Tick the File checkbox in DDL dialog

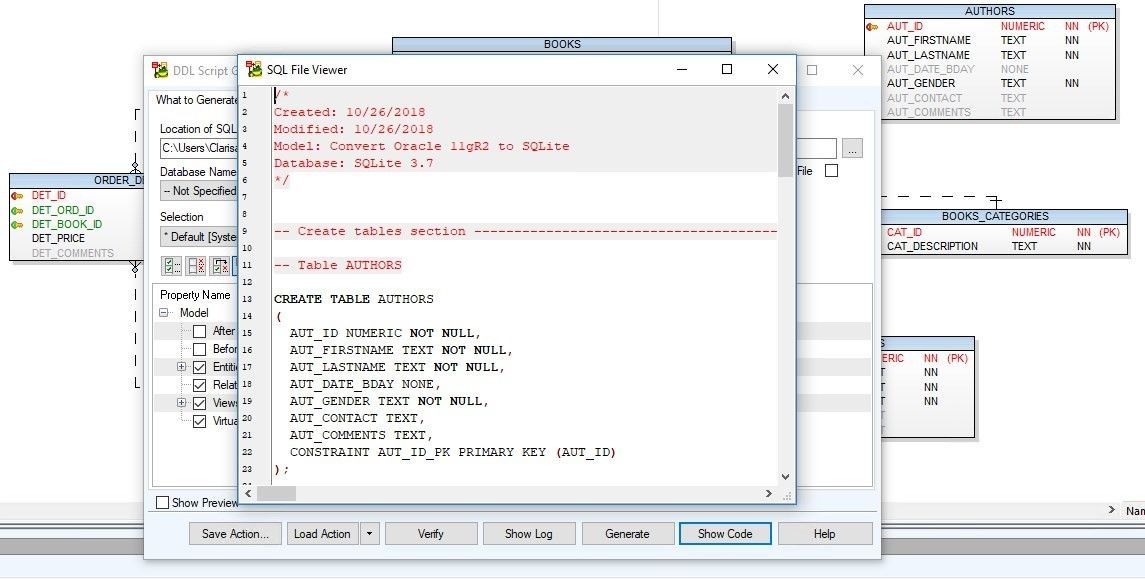pyautogui.click(x=831, y=171)
